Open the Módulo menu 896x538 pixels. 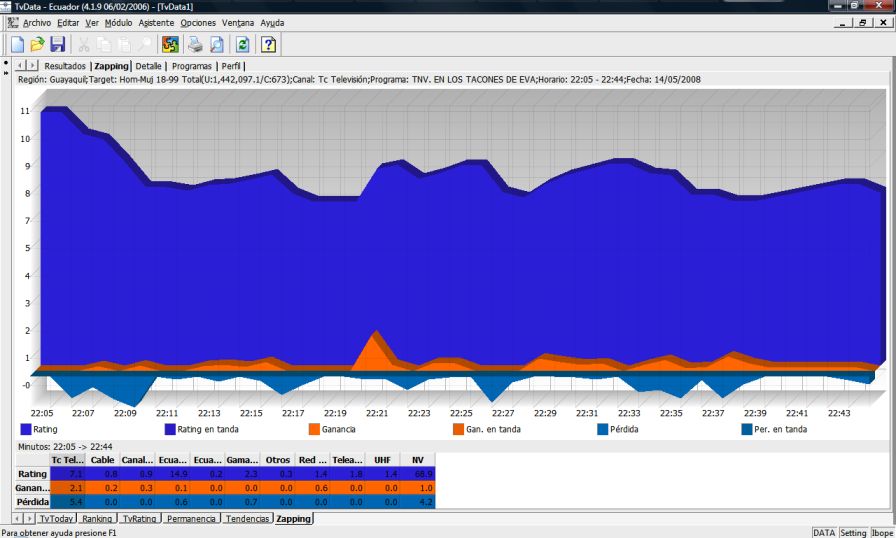118,23
